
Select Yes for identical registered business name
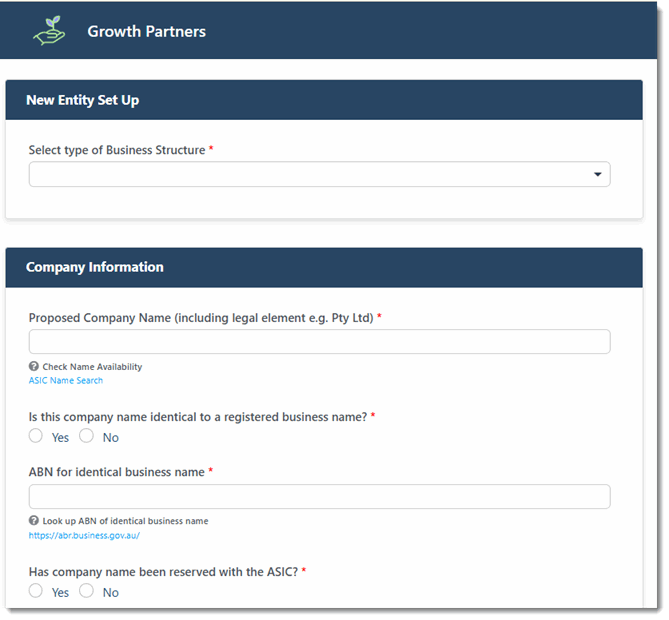coord(36,436)
